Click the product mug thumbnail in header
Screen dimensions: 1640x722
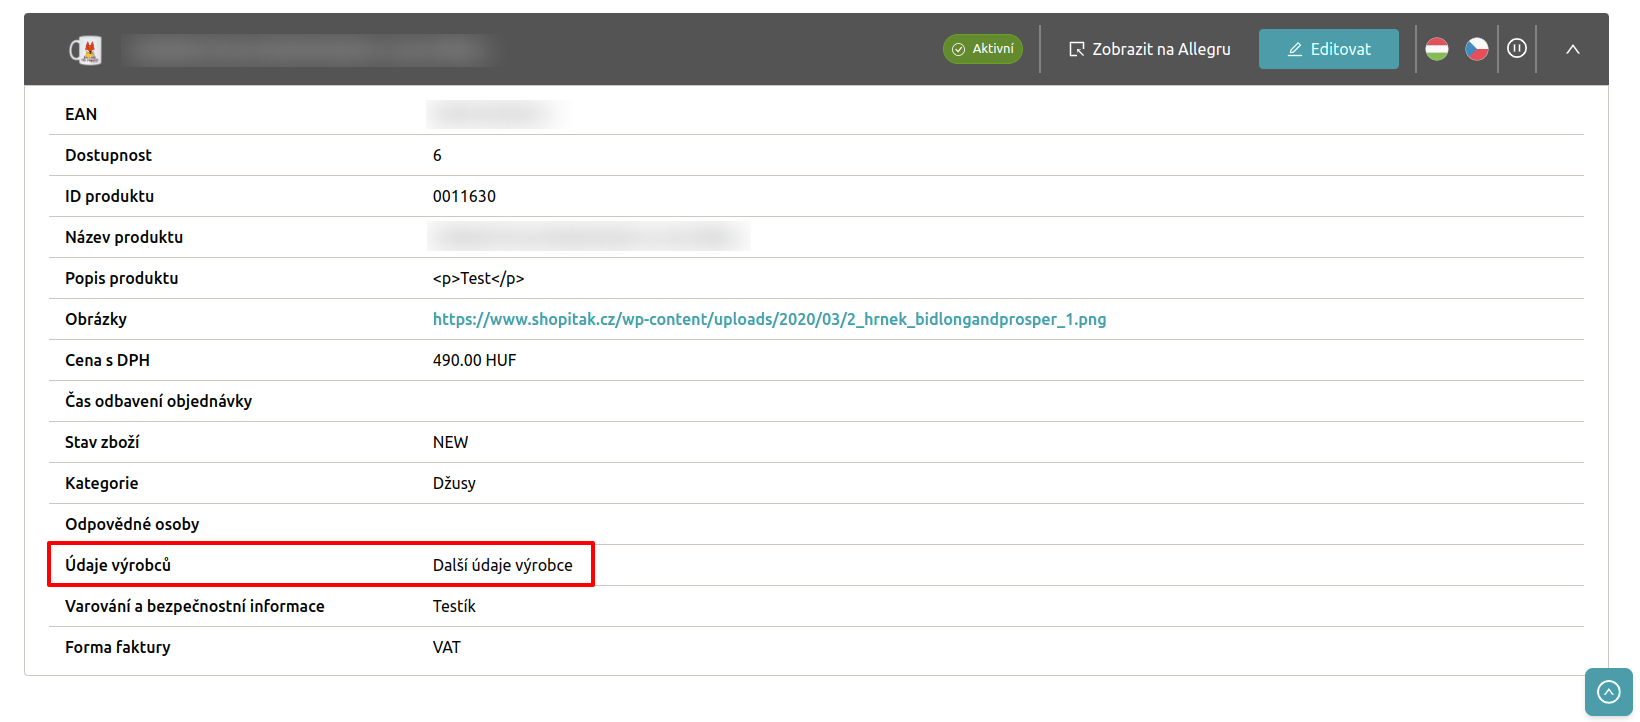pyautogui.click(x=85, y=50)
